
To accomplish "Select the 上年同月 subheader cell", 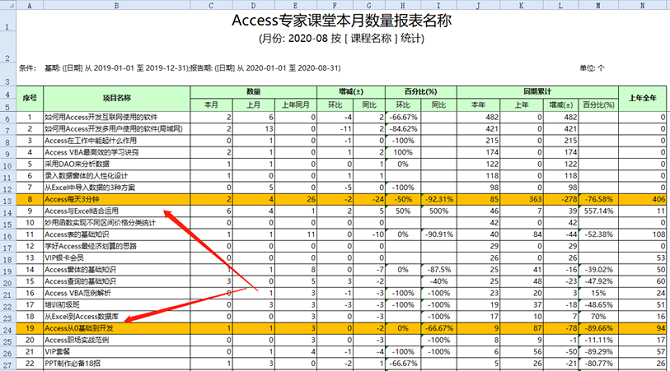I will pos(296,104).
